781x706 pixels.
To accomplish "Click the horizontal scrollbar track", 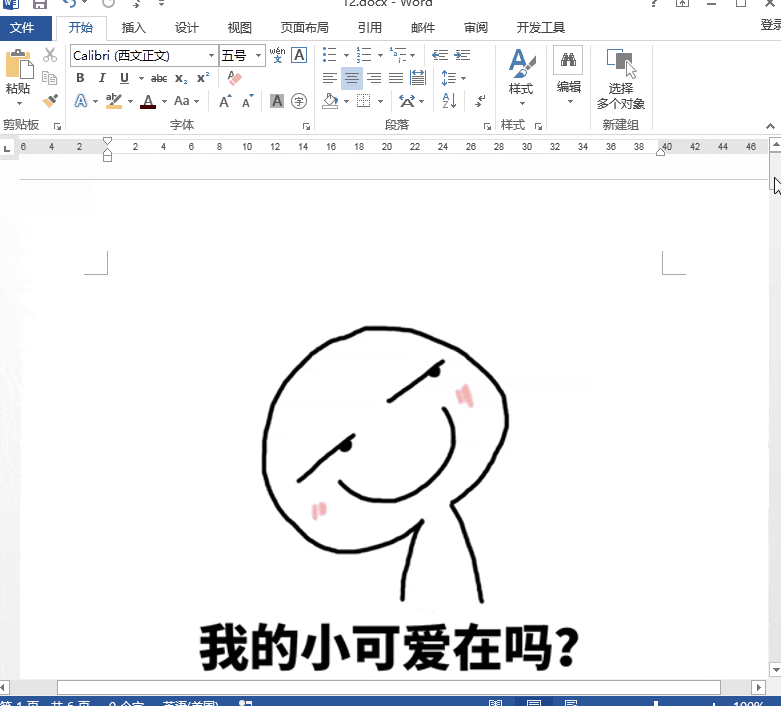I will tap(389, 687).
